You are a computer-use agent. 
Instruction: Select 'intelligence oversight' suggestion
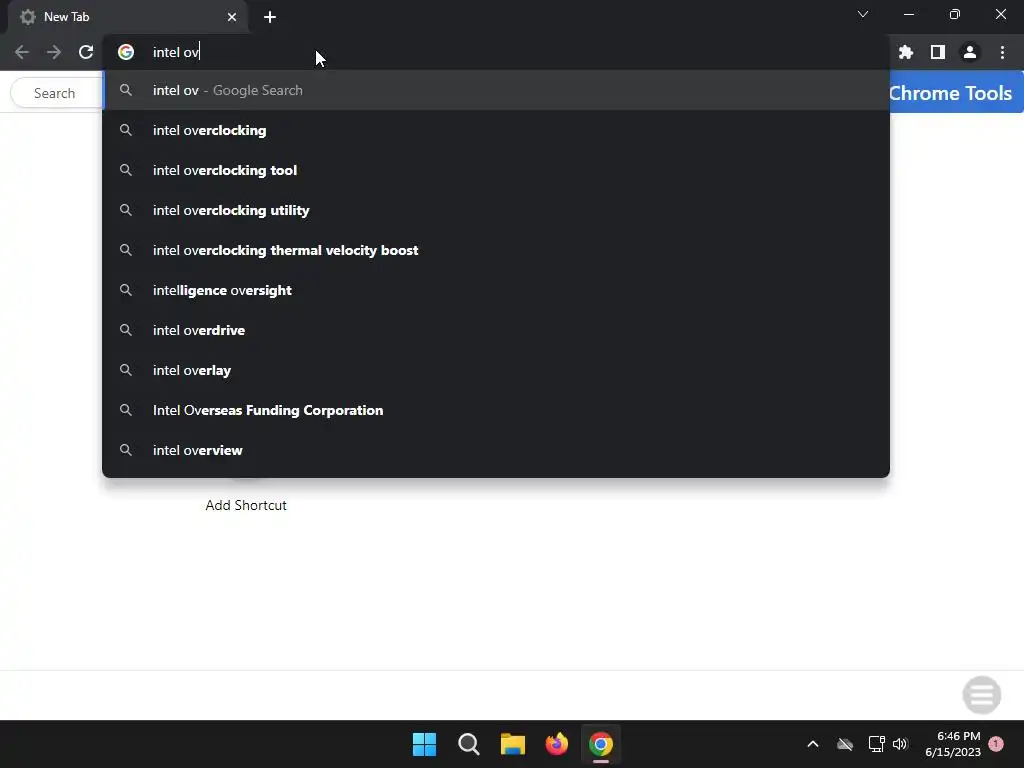point(496,290)
